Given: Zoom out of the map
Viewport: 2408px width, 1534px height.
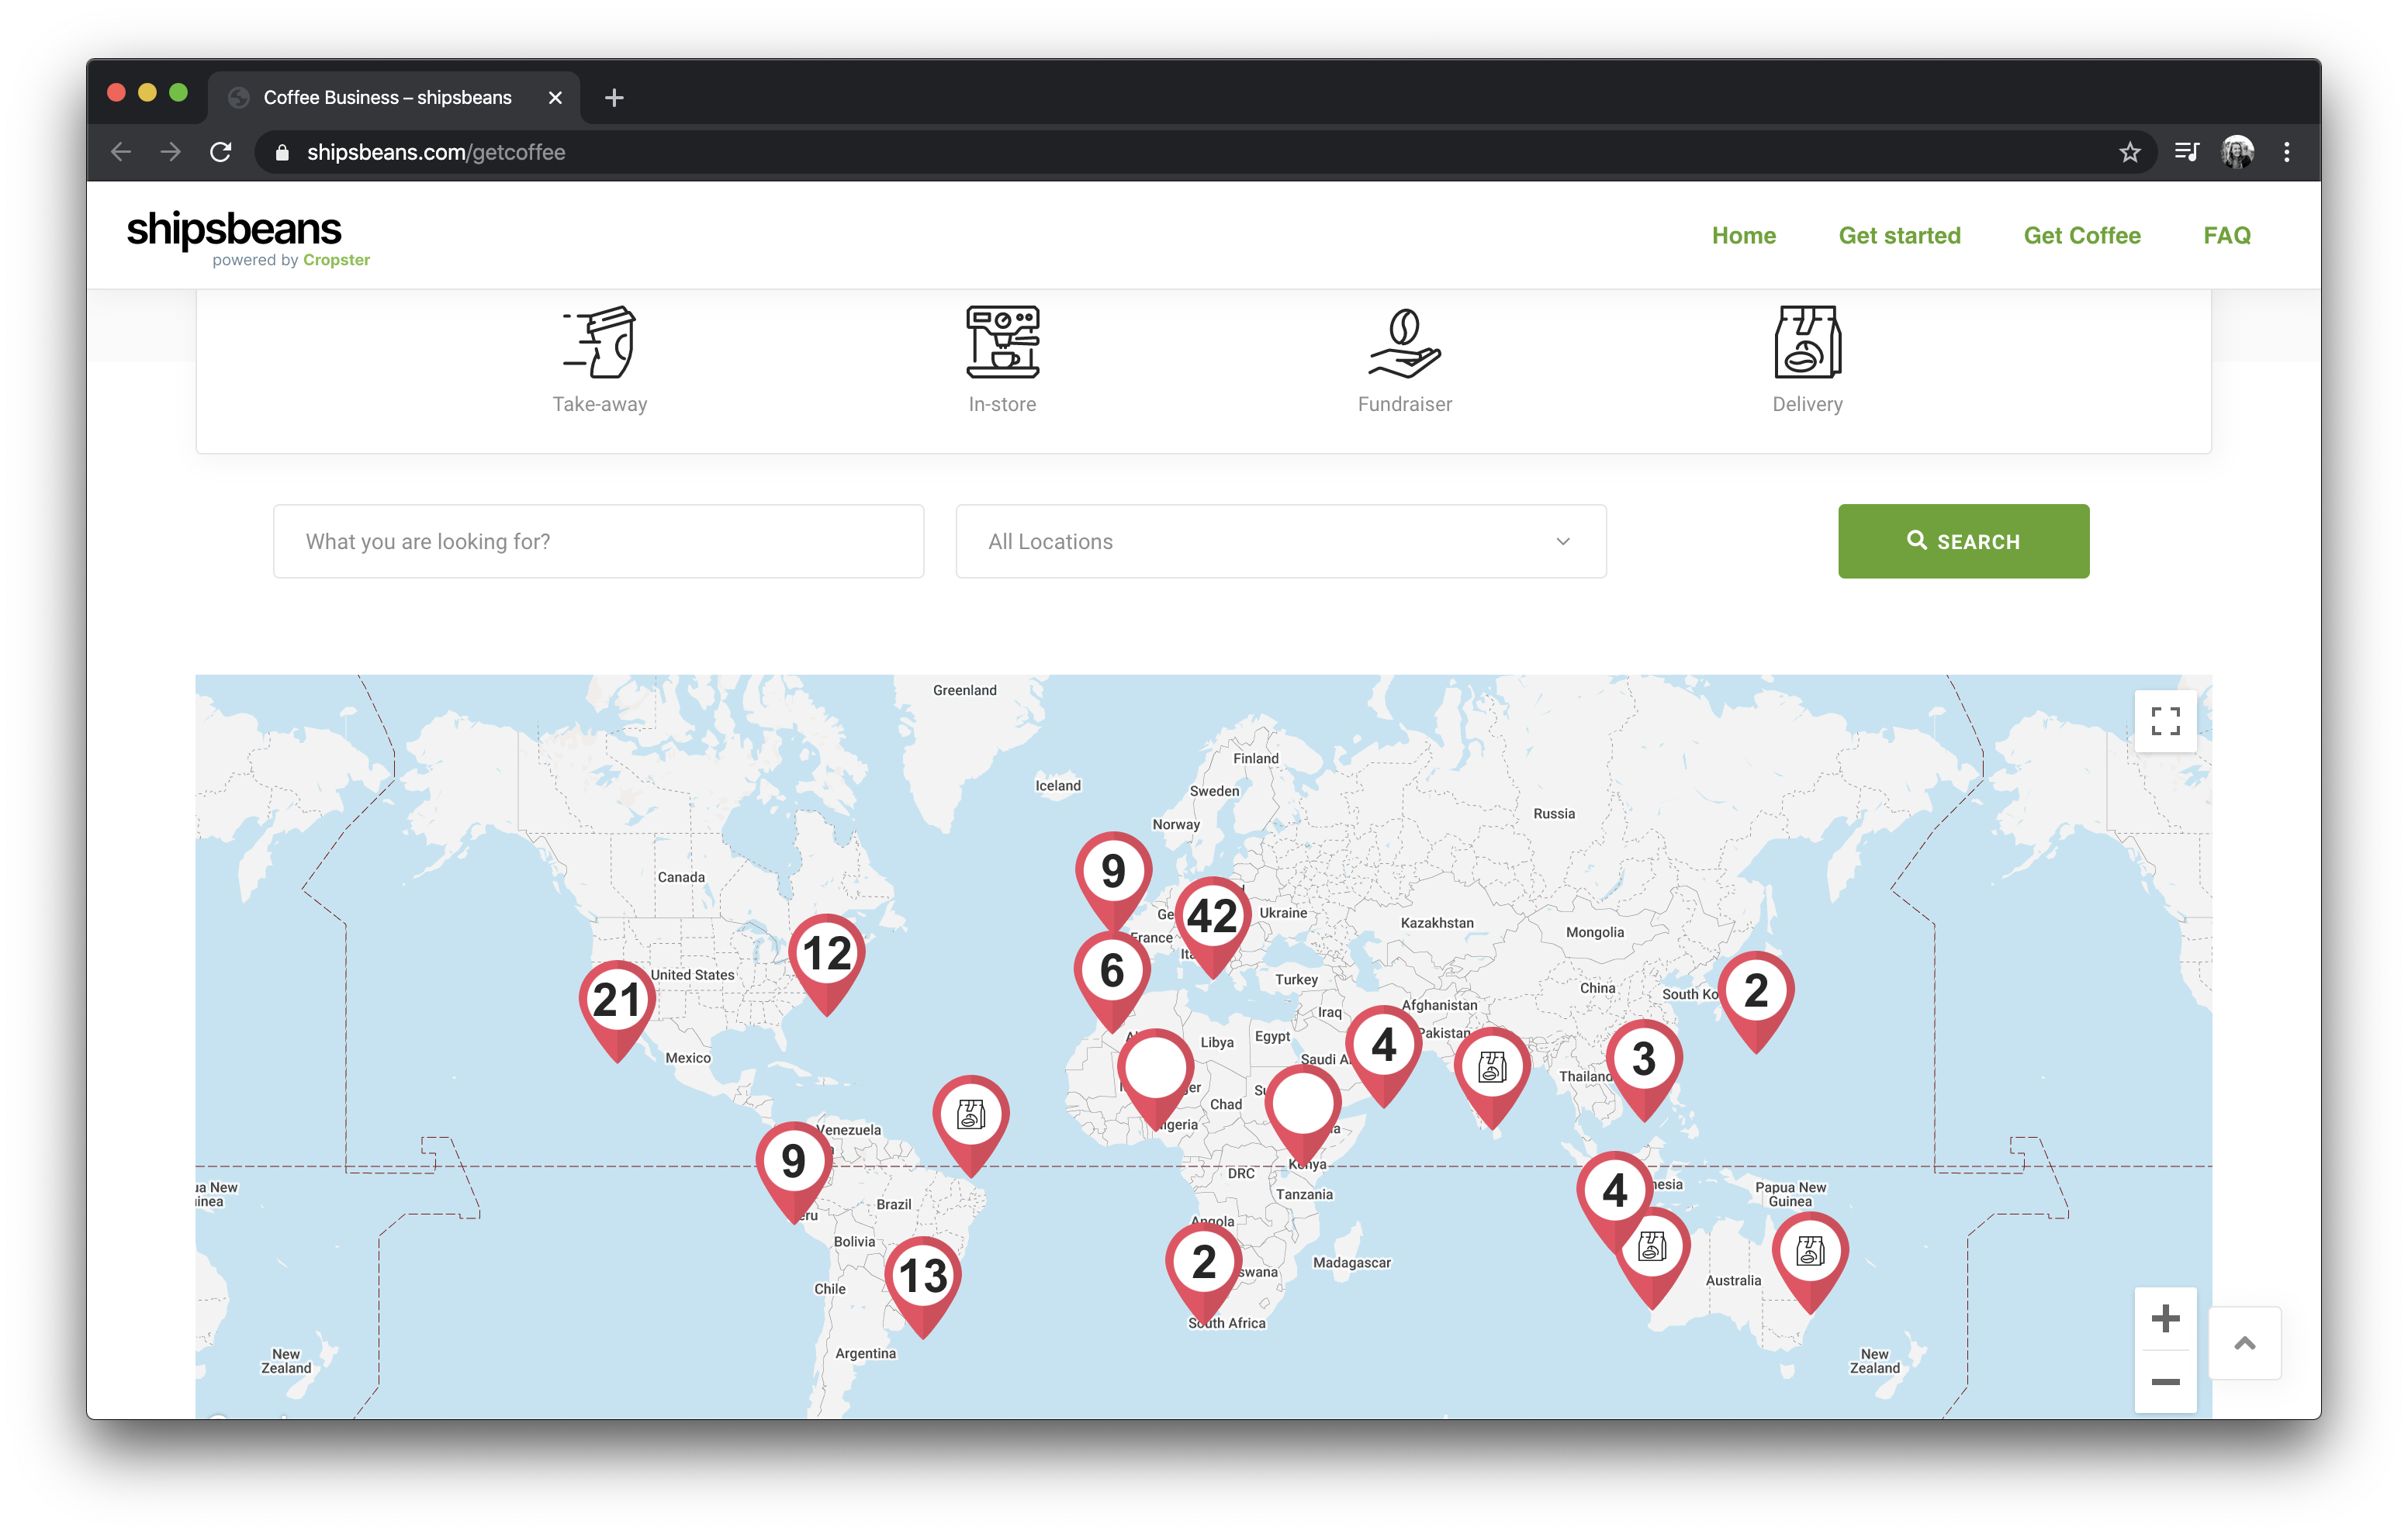Looking at the screenshot, I should click(x=2165, y=1381).
